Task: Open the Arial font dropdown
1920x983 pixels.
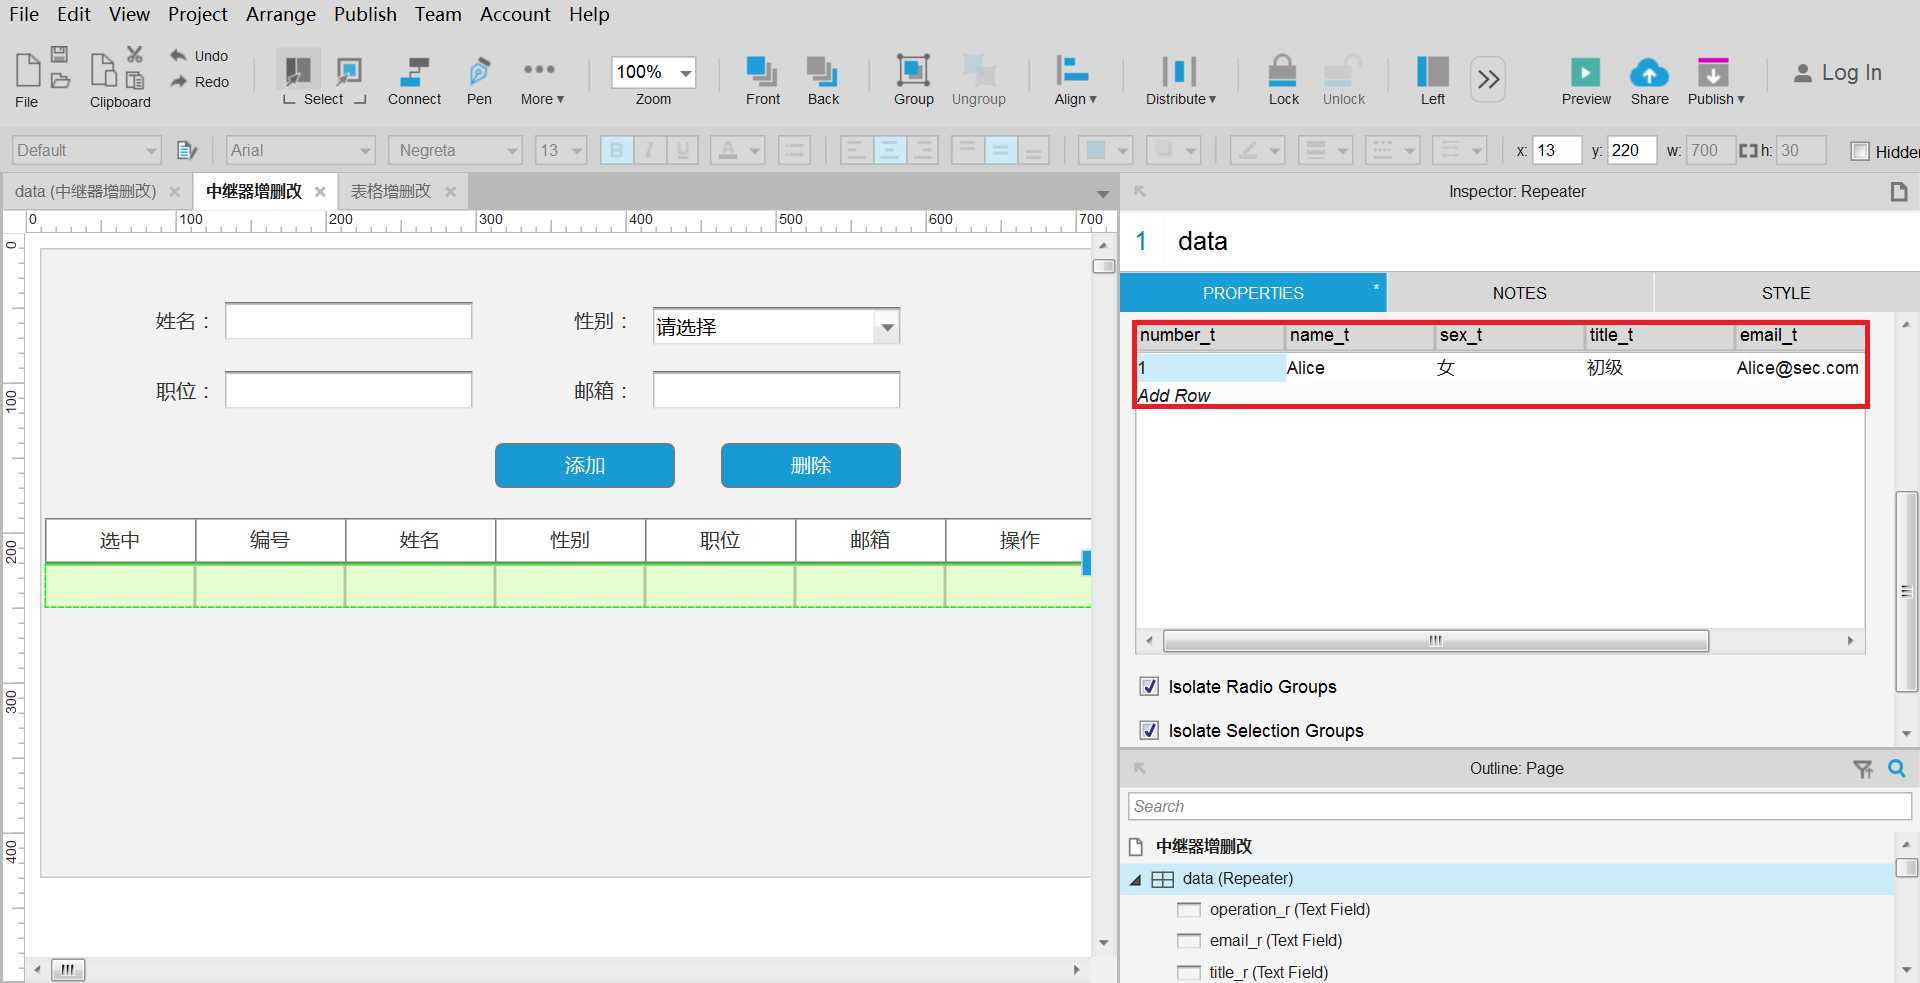Action: [x=300, y=150]
